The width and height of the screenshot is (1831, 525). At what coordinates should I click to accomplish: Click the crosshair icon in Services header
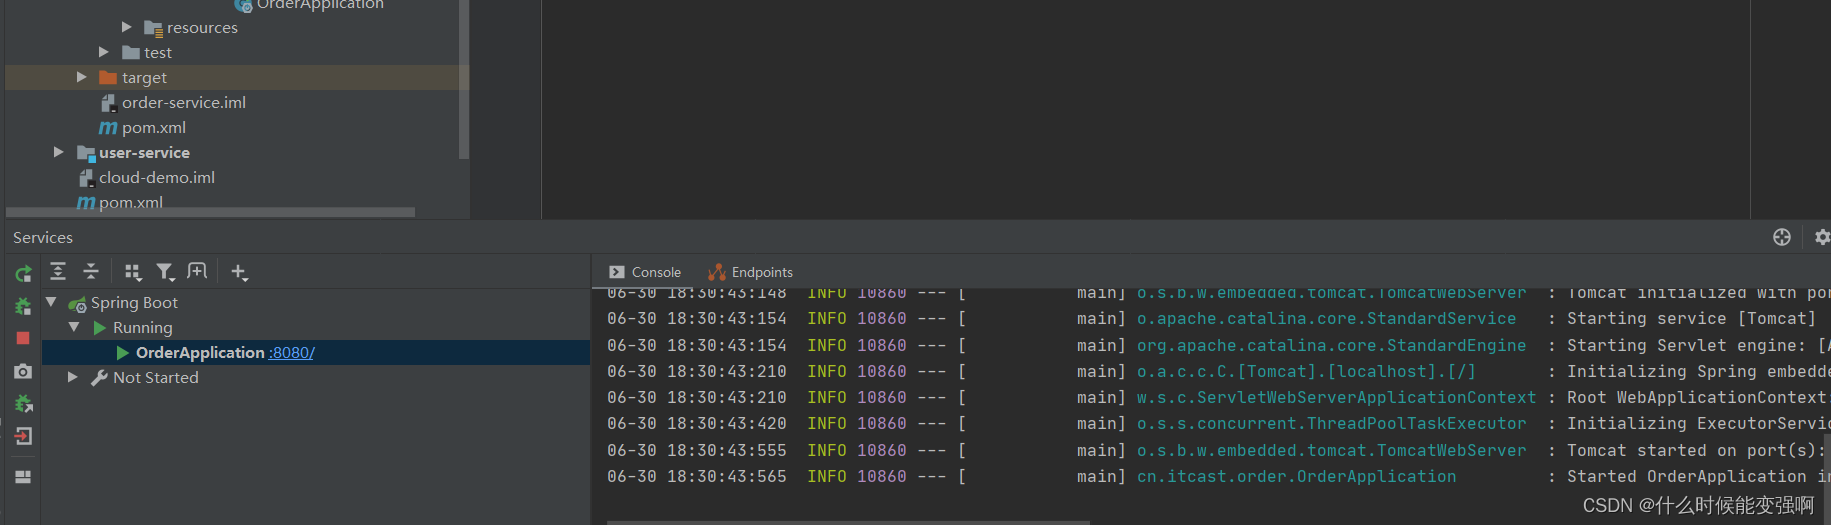(1782, 237)
